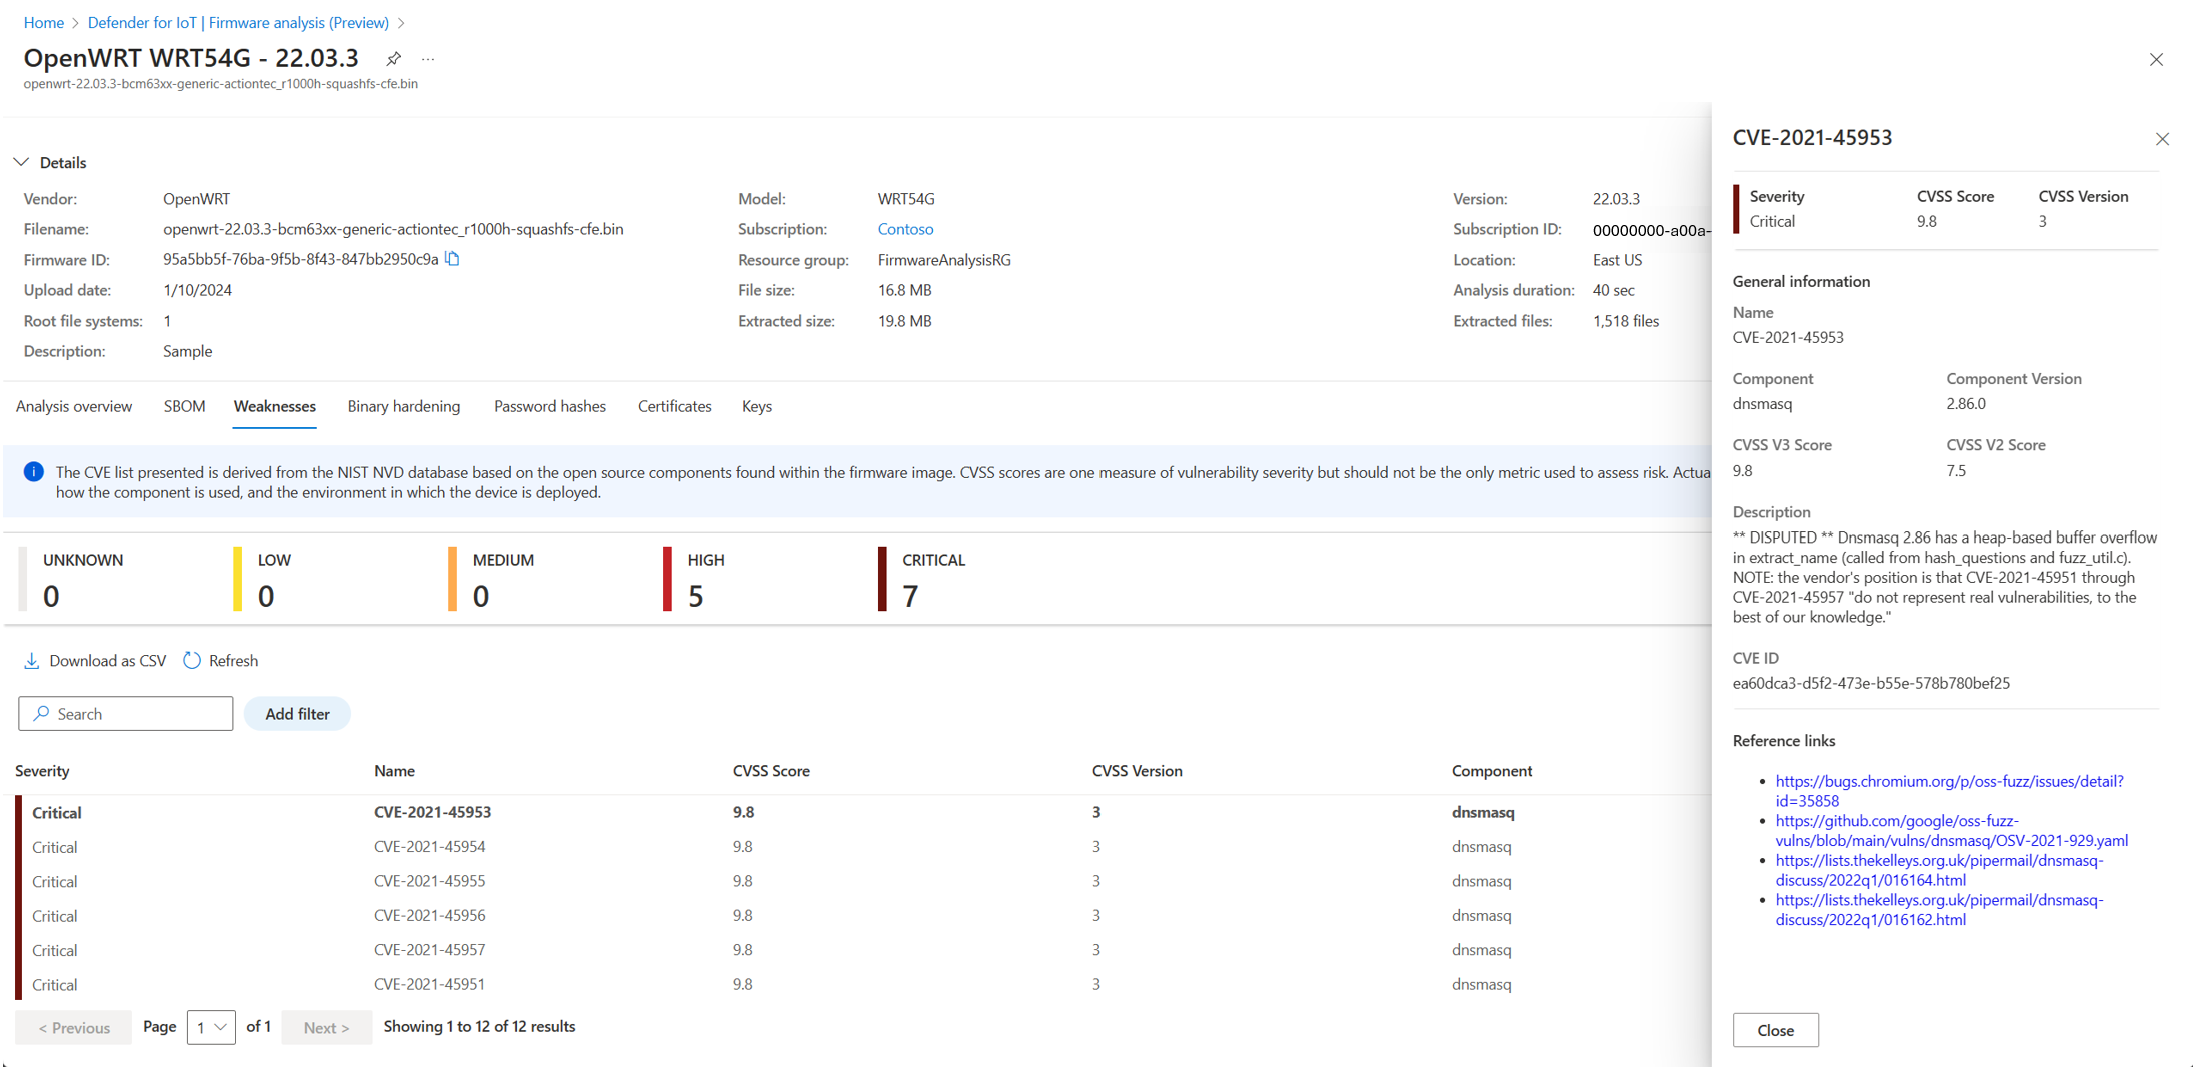The height and width of the screenshot is (1070, 2194).
Task: Collapse the Details section
Action: pos(21,162)
